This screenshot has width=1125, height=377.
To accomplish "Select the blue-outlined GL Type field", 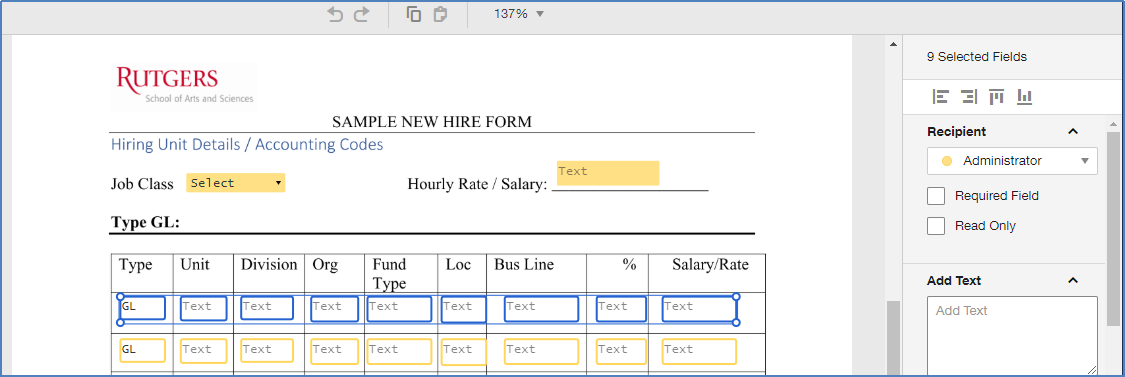I will (142, 308).
